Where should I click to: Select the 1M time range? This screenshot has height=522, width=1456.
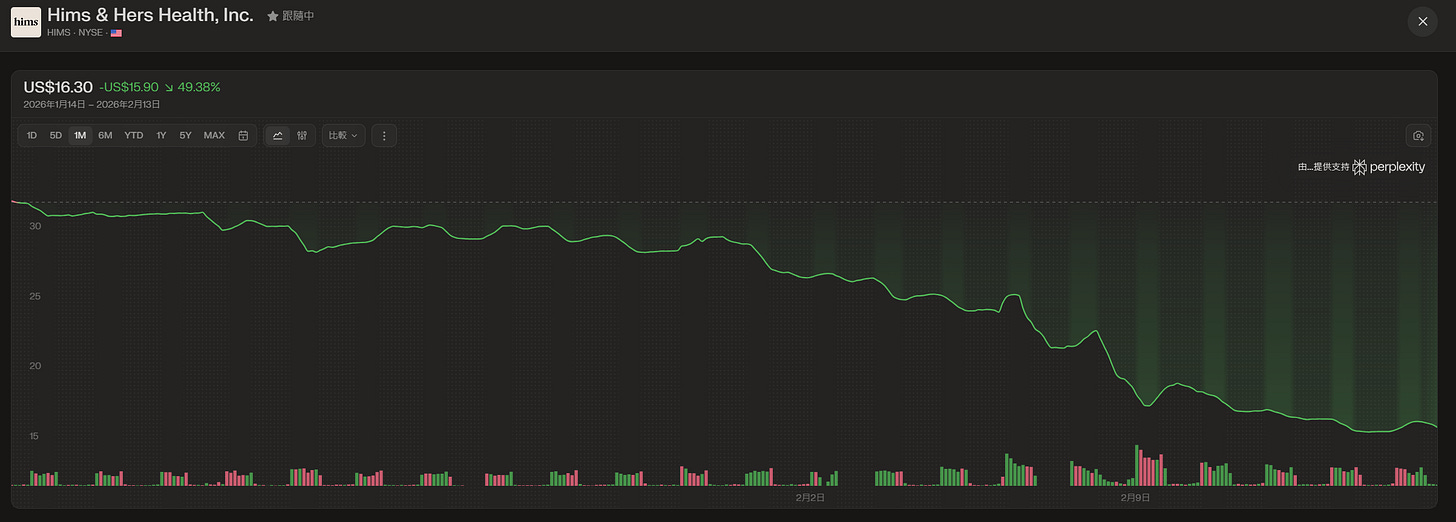[x=80, y=135]
